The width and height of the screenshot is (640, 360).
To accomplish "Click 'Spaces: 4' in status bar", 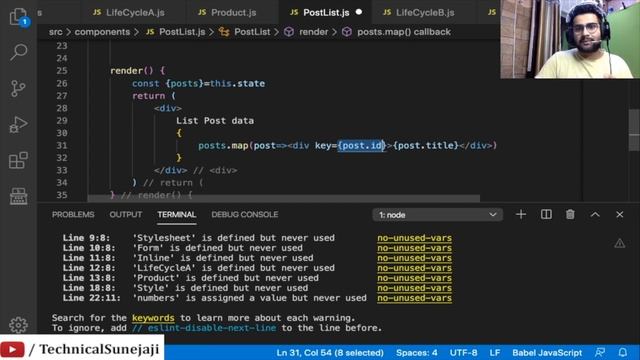I will [416, 353].
